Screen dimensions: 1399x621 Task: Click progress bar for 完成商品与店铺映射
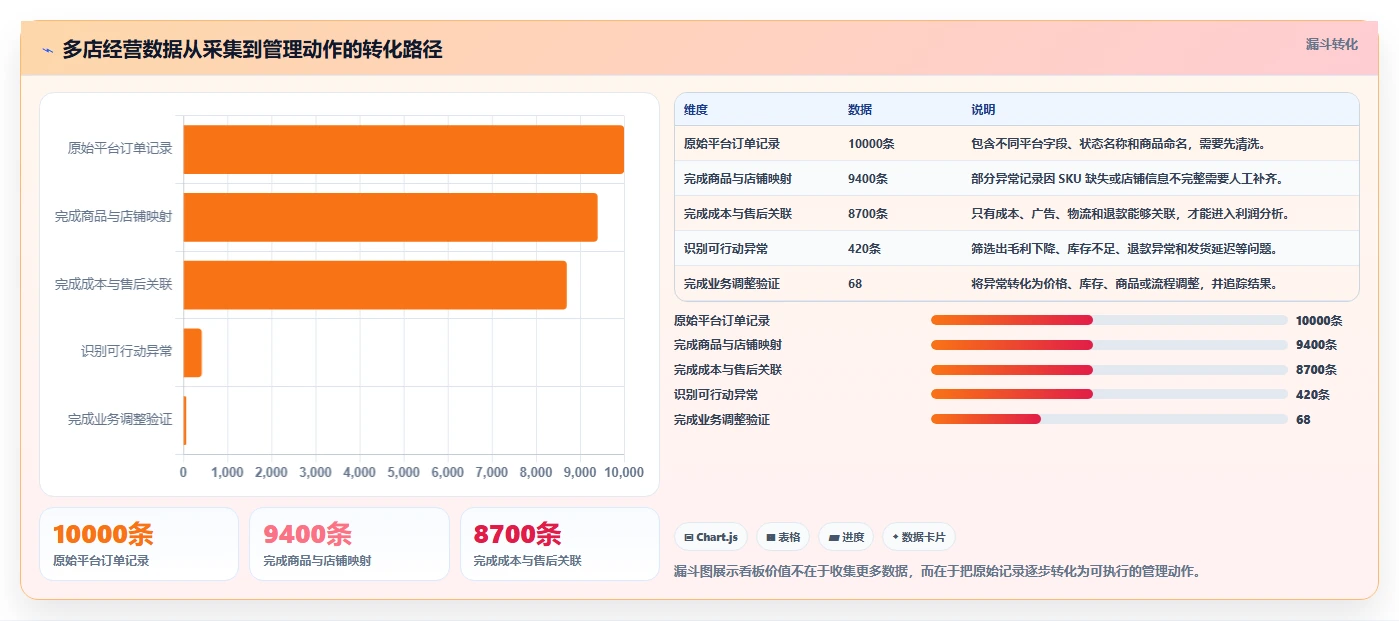1109,345
